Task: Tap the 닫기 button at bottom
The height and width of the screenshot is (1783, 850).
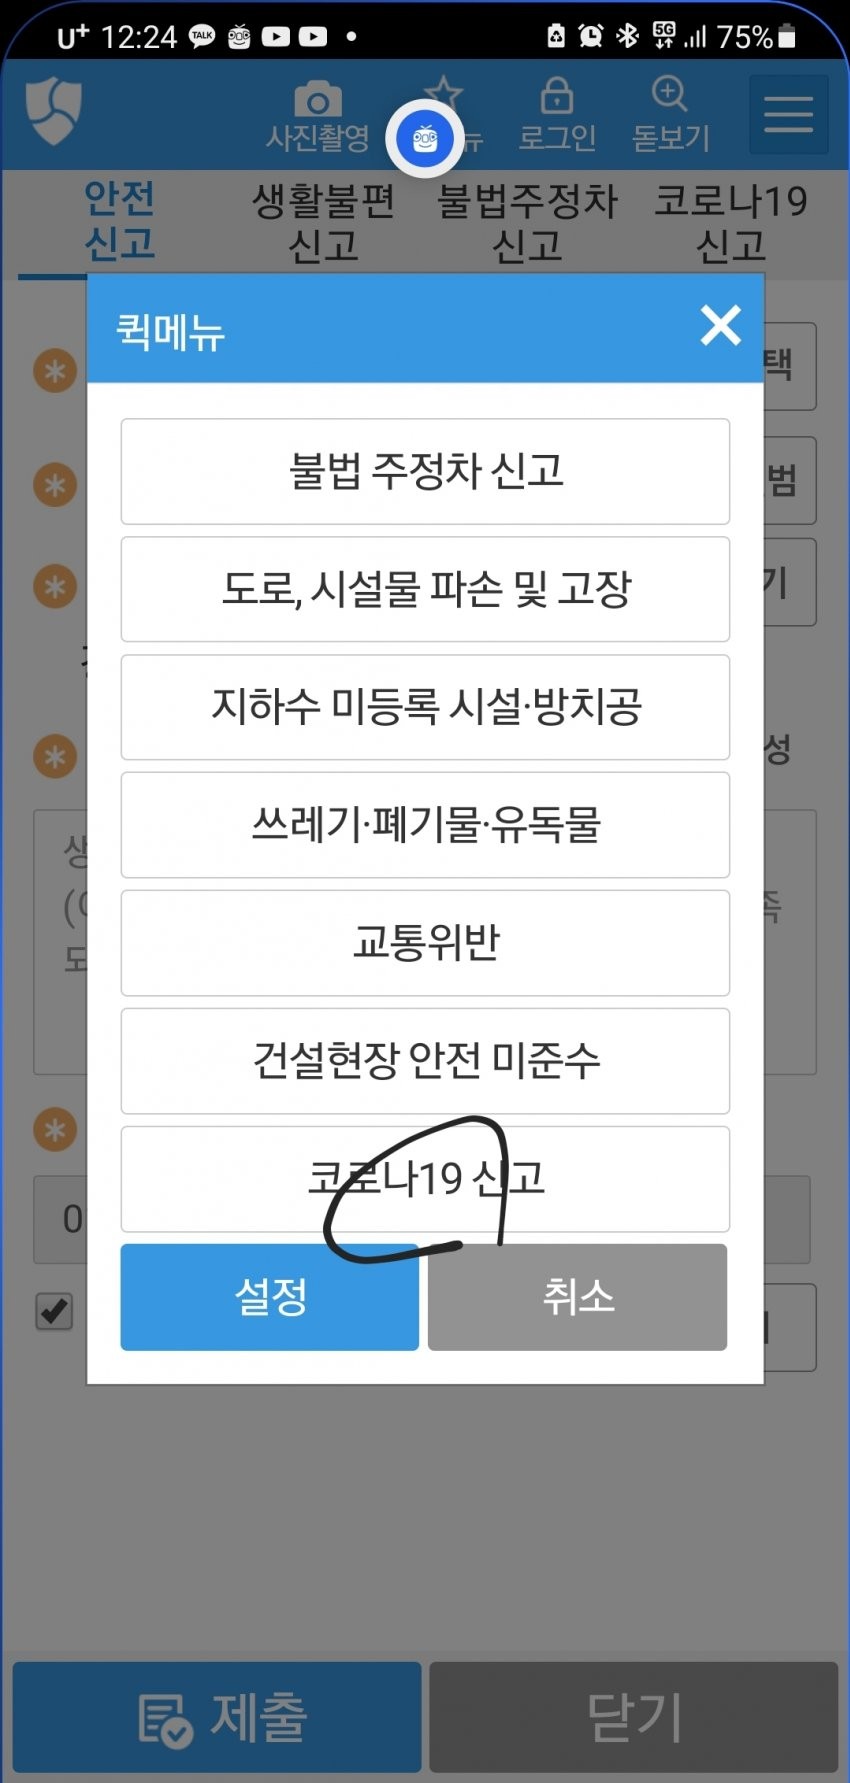Action: pyautogui.click(x=634, y=1717)
